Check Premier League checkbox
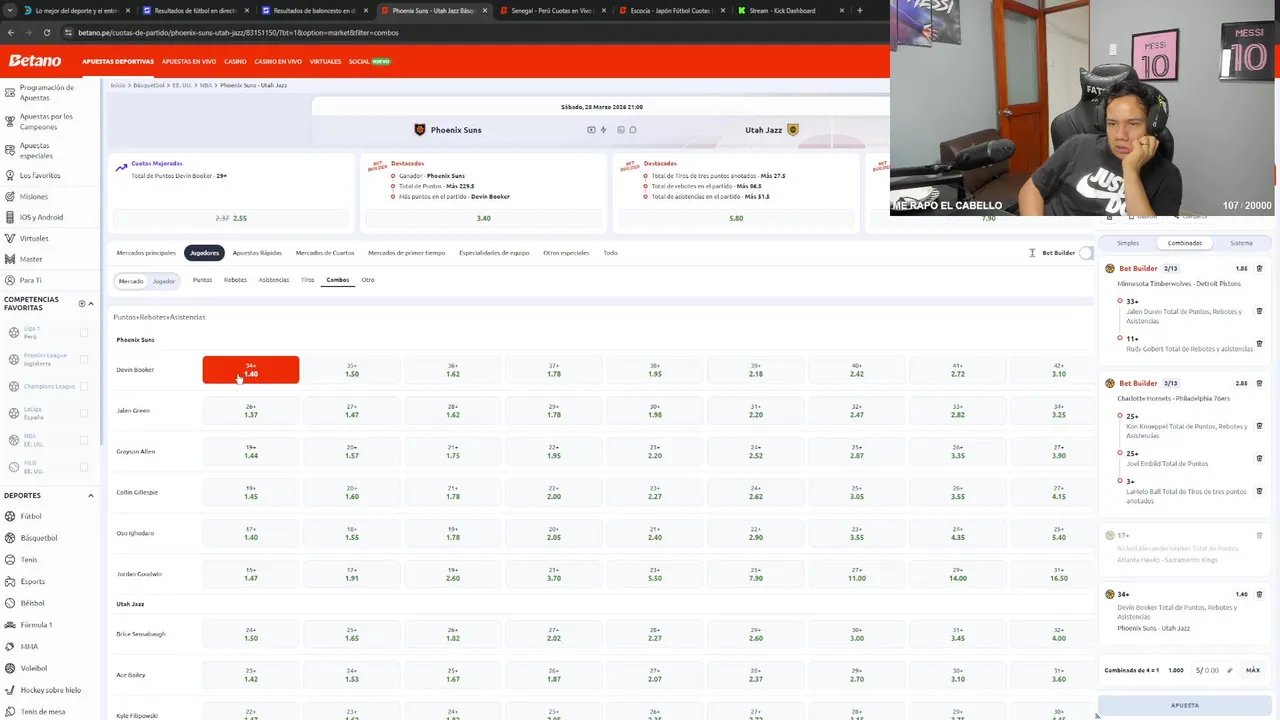The width and height of the screenshot is (1280, 720). coord(84,359)
